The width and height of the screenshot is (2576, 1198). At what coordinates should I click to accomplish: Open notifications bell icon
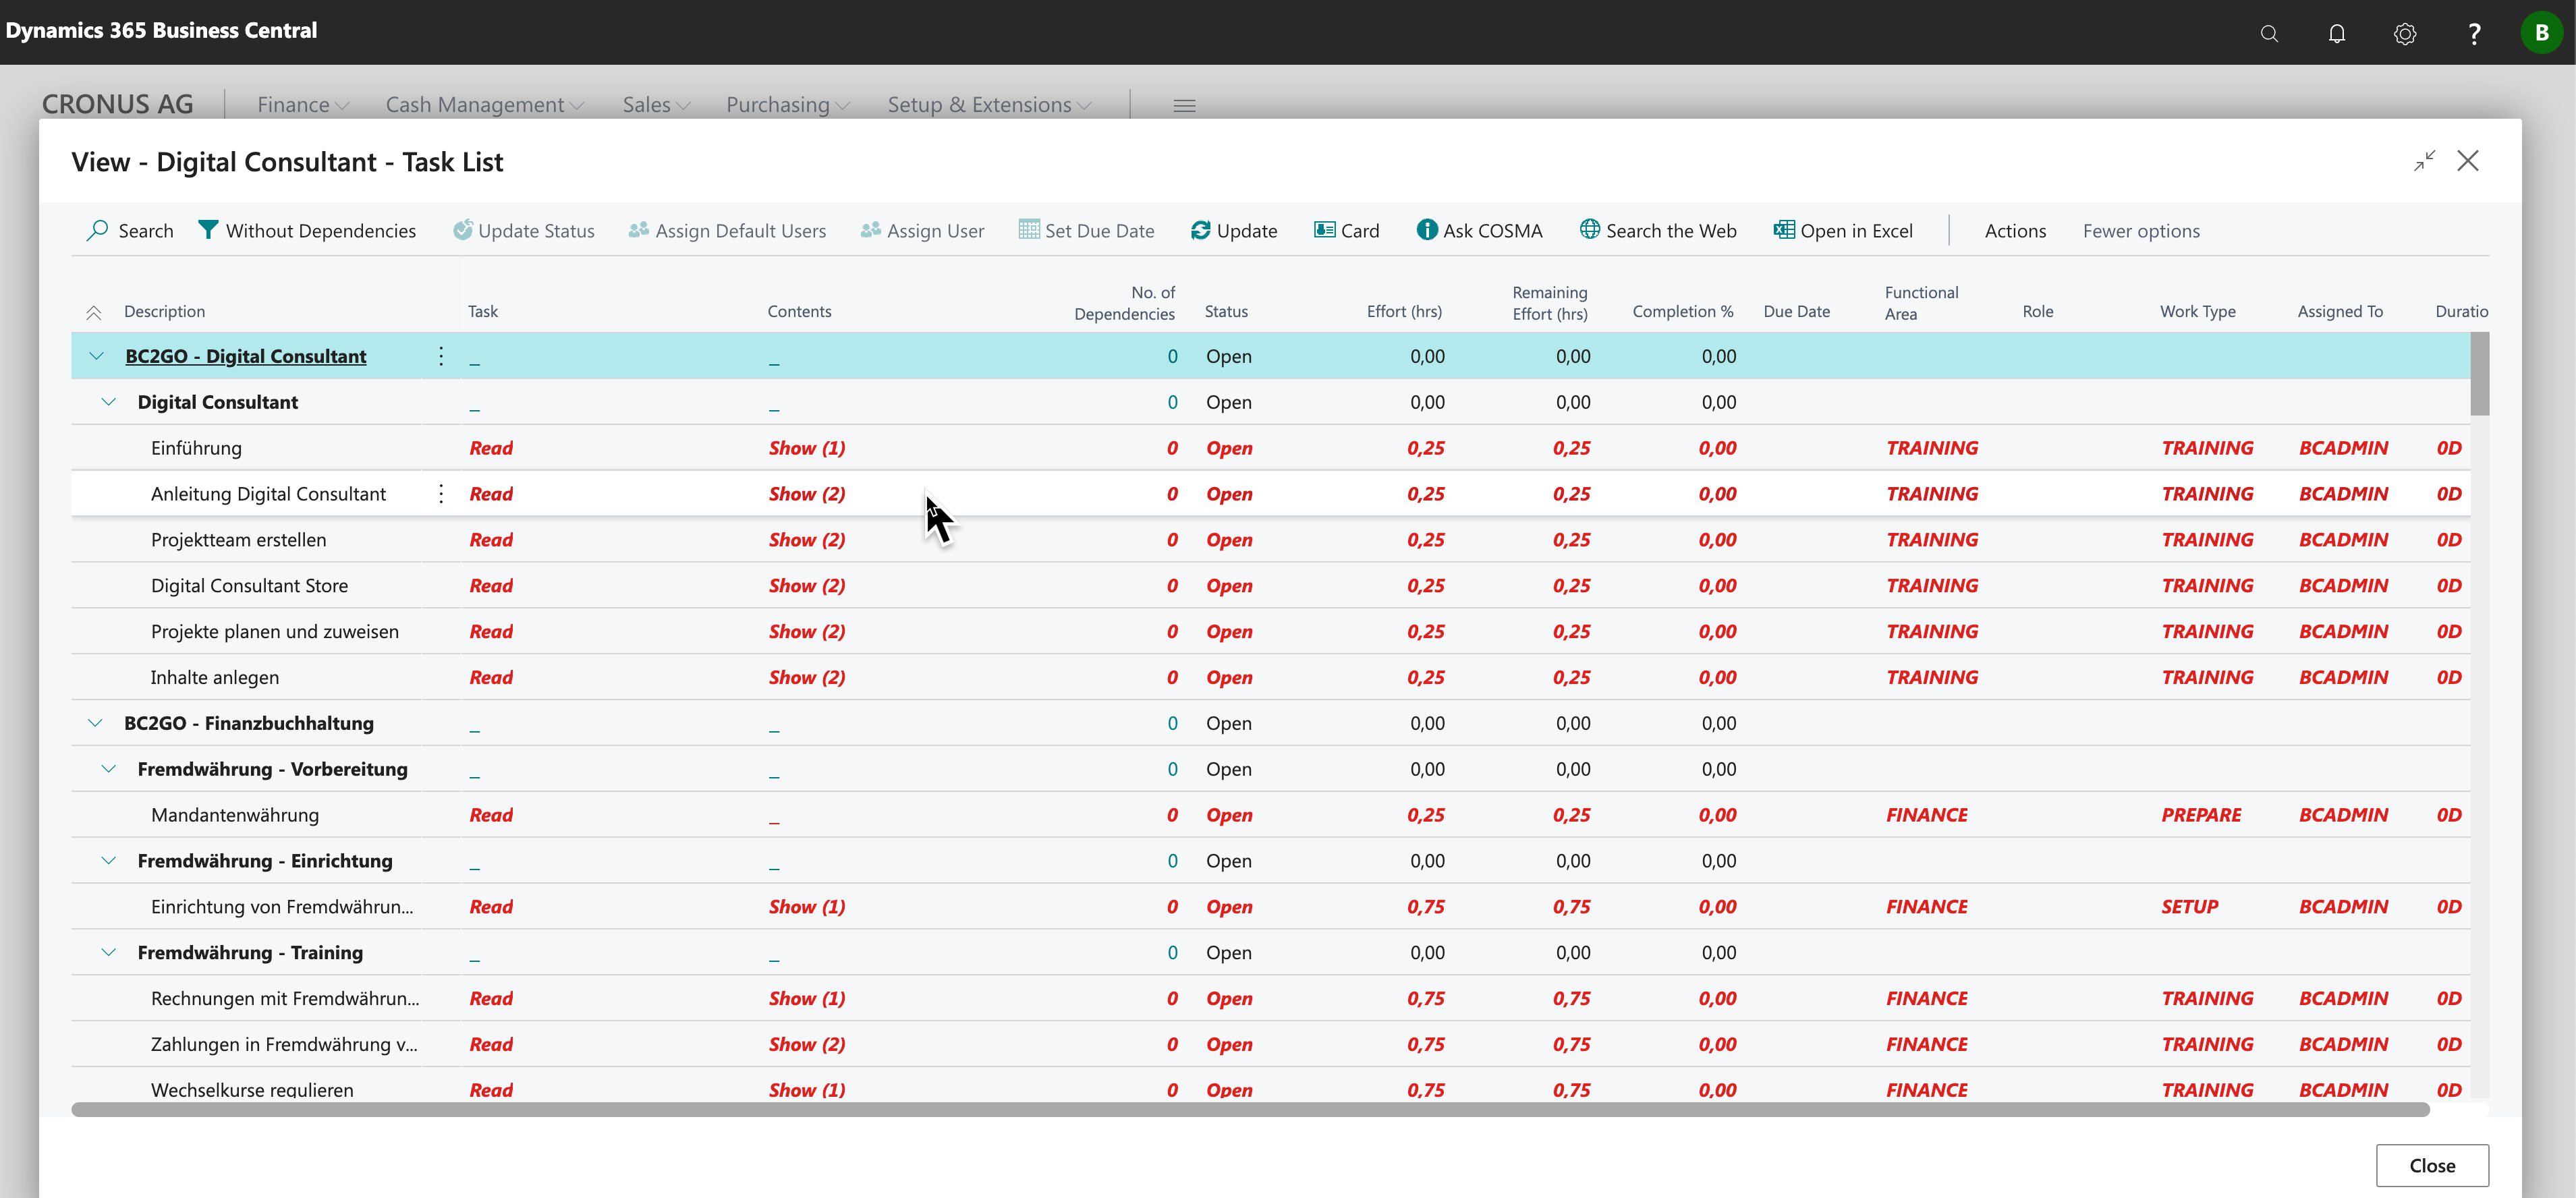click(2336, 33)
